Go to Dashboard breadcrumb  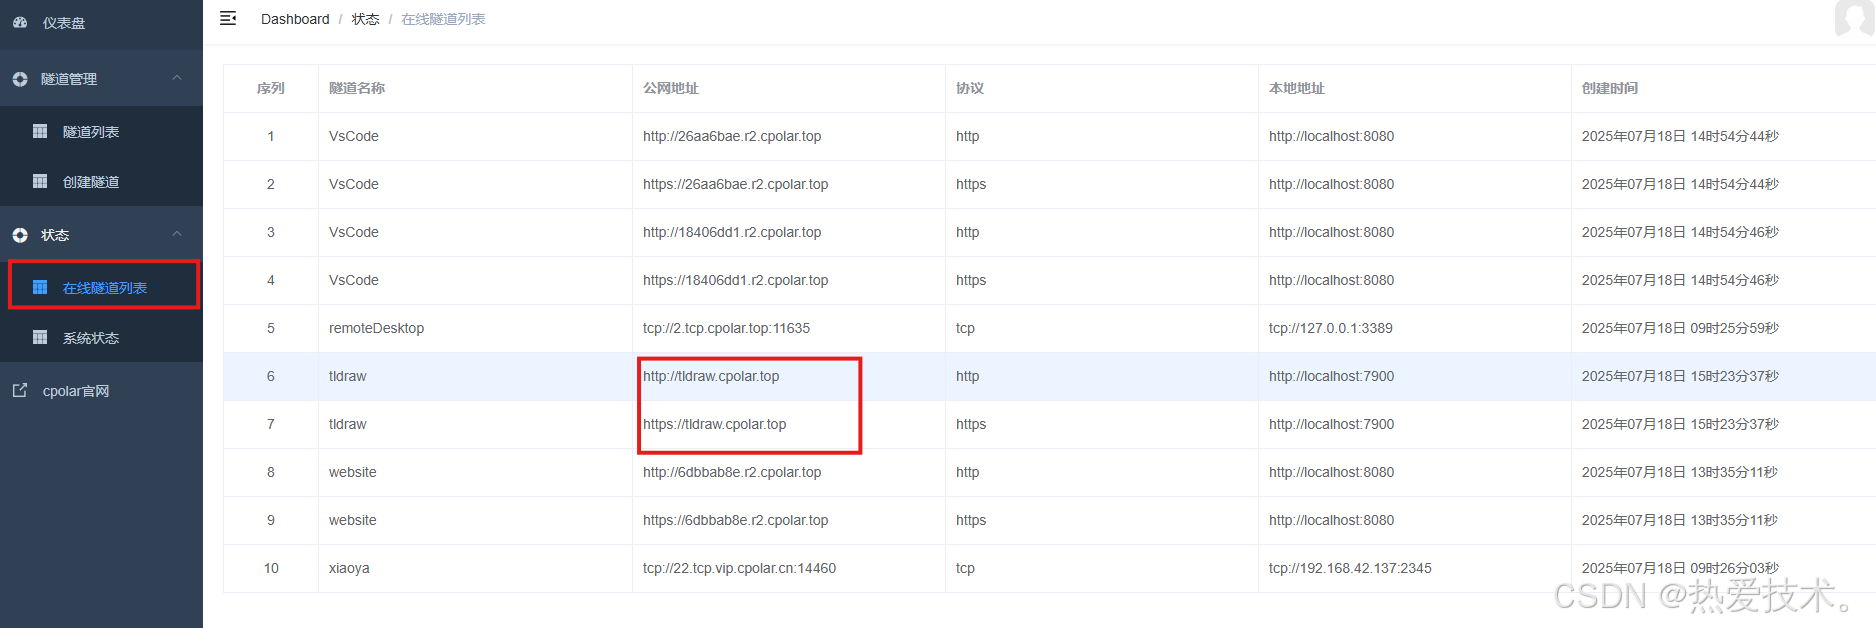coord(295,19)
